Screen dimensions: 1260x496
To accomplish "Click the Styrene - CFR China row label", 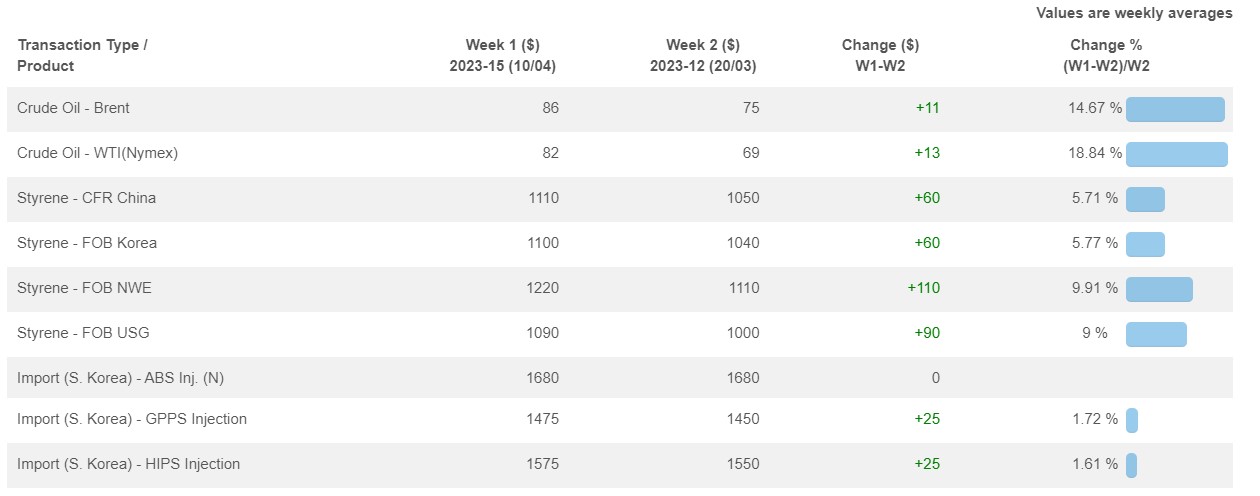I will pyautogui.click(x=86, y=198).
